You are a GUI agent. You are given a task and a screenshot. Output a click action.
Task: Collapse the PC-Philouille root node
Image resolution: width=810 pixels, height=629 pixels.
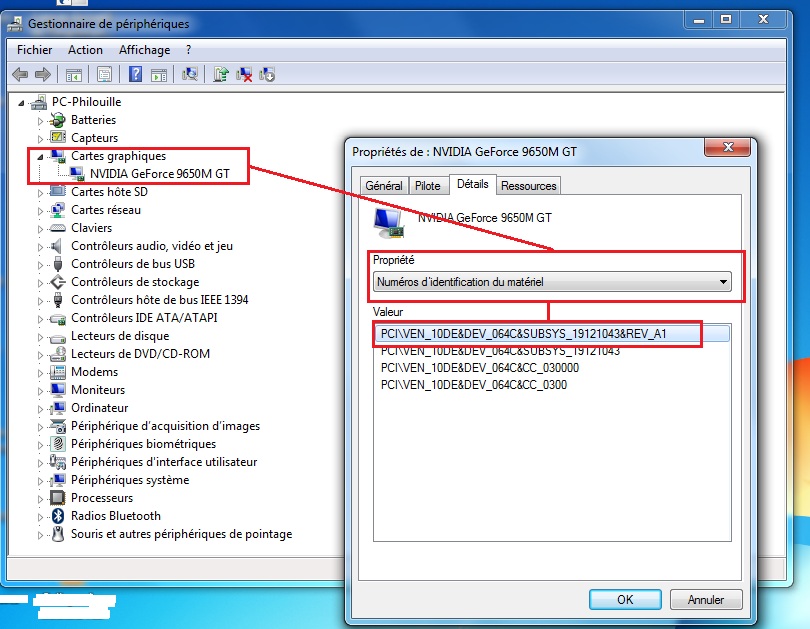(x=21, y=103)
